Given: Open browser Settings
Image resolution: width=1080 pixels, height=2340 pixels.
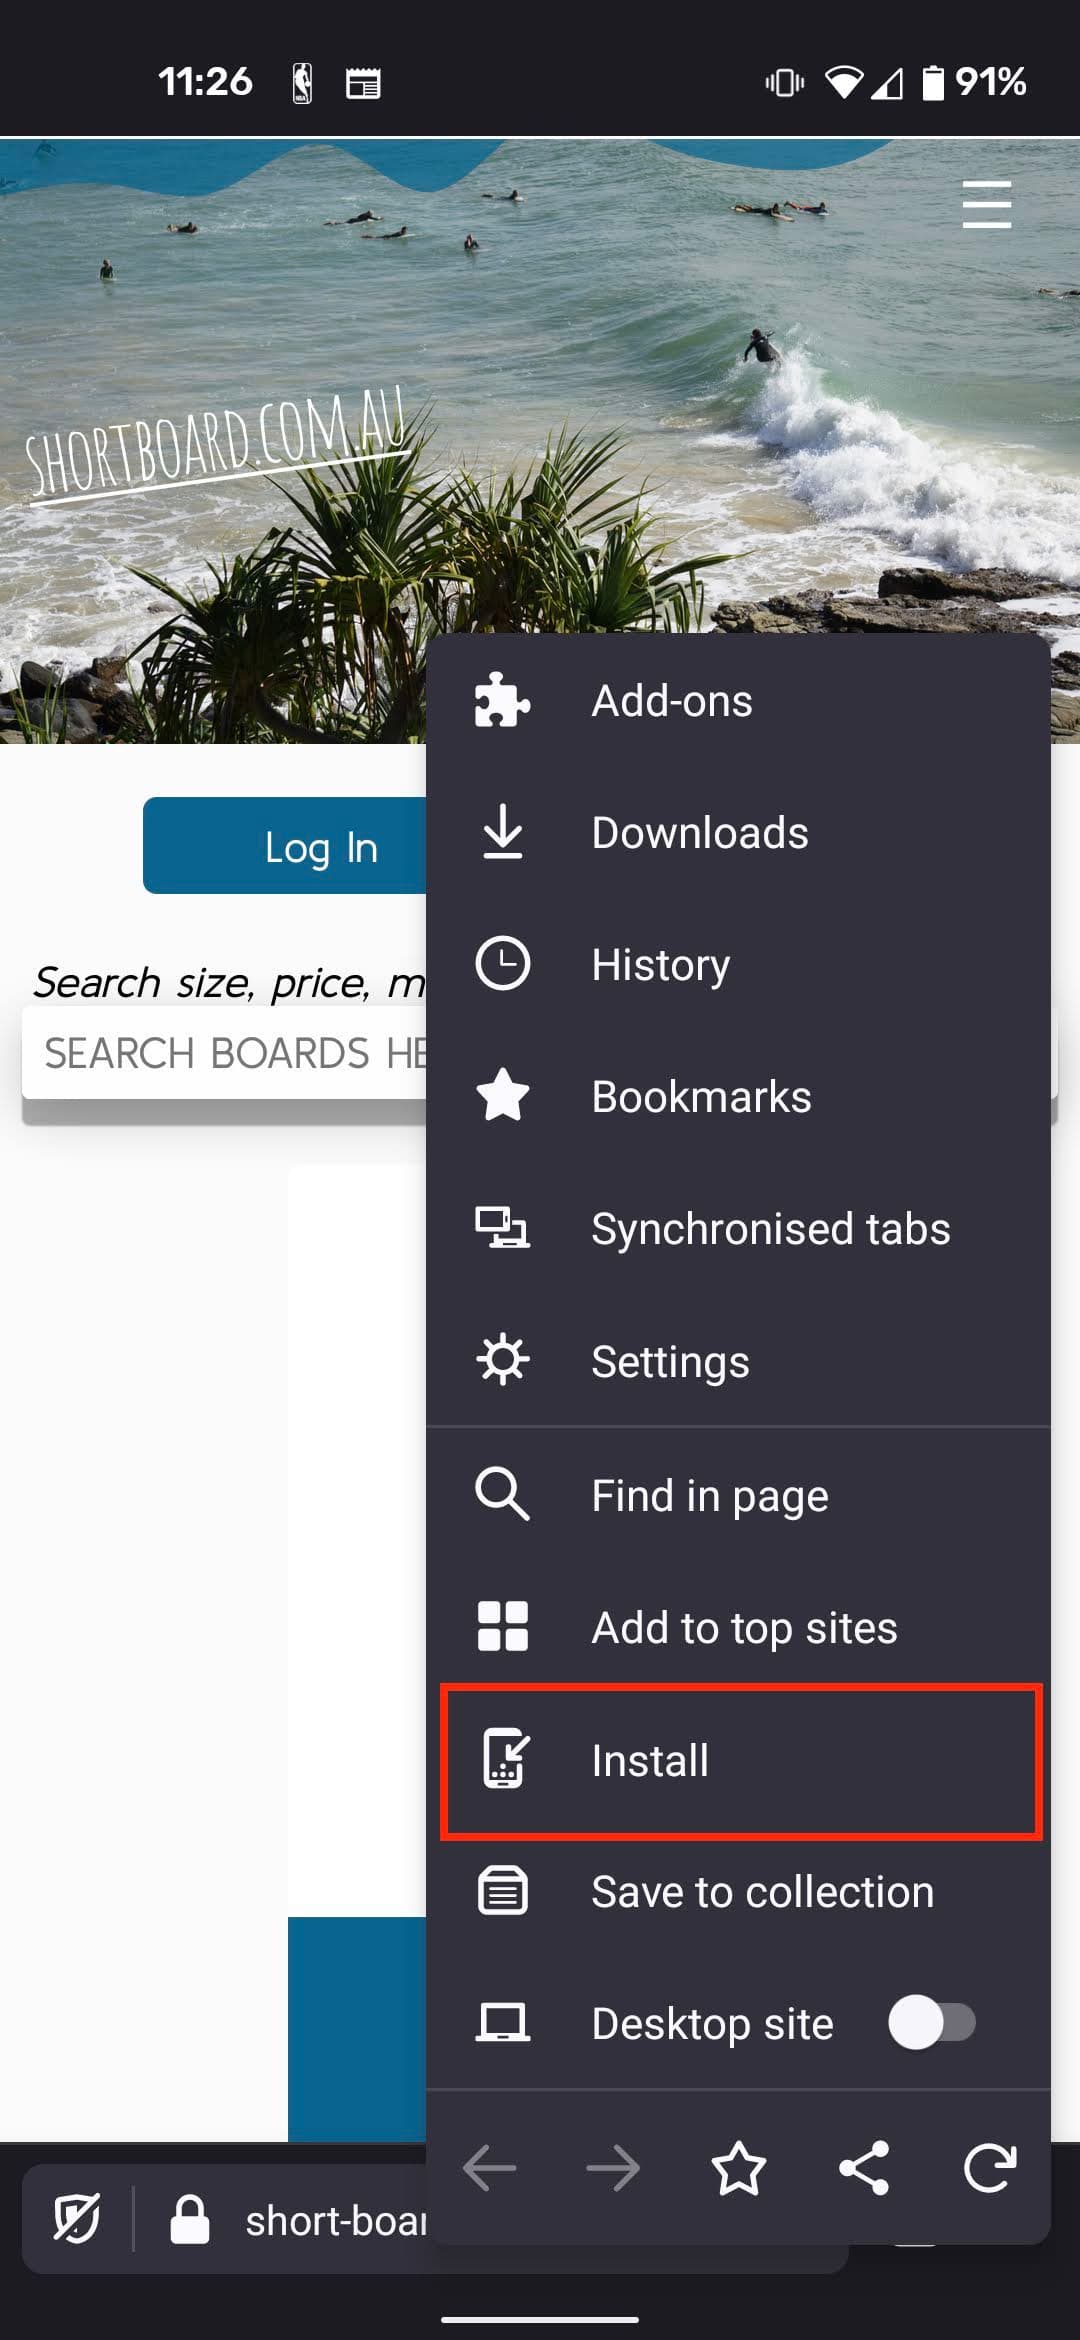Looking at the screenshot, I should tap(738, 1361).
